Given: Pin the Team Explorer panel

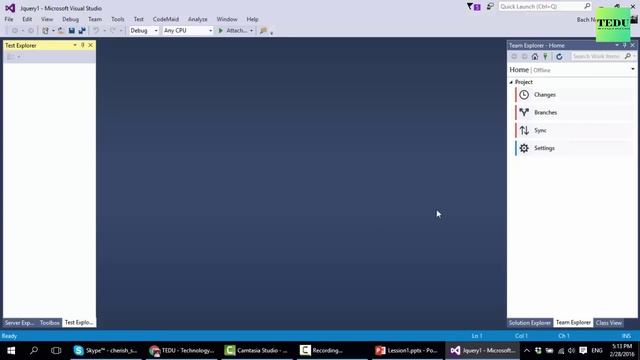Looking at the screenshot, I should tap(624, 45).
